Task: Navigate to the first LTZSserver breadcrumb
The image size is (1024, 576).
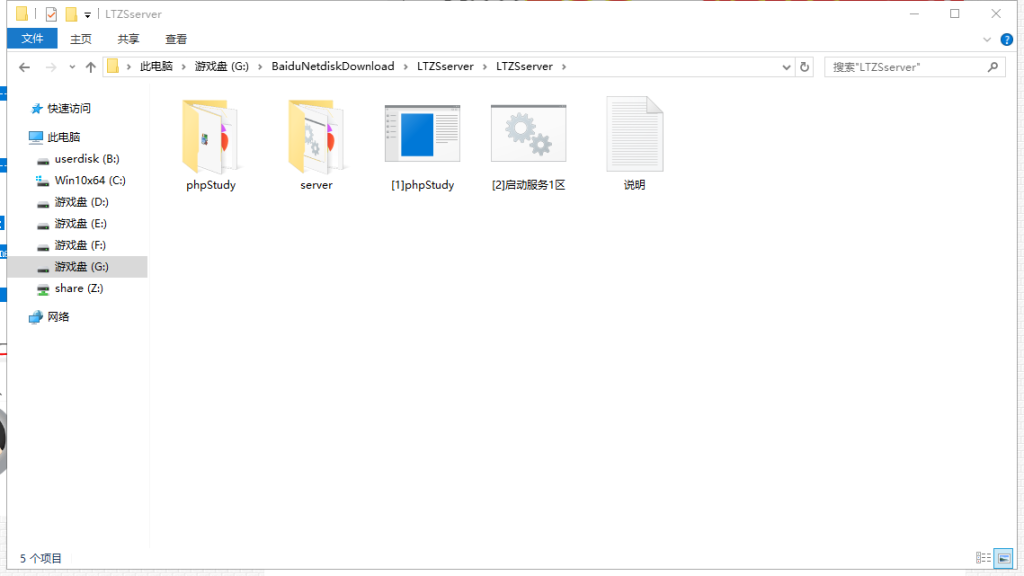Action: [x=445, y=67]
